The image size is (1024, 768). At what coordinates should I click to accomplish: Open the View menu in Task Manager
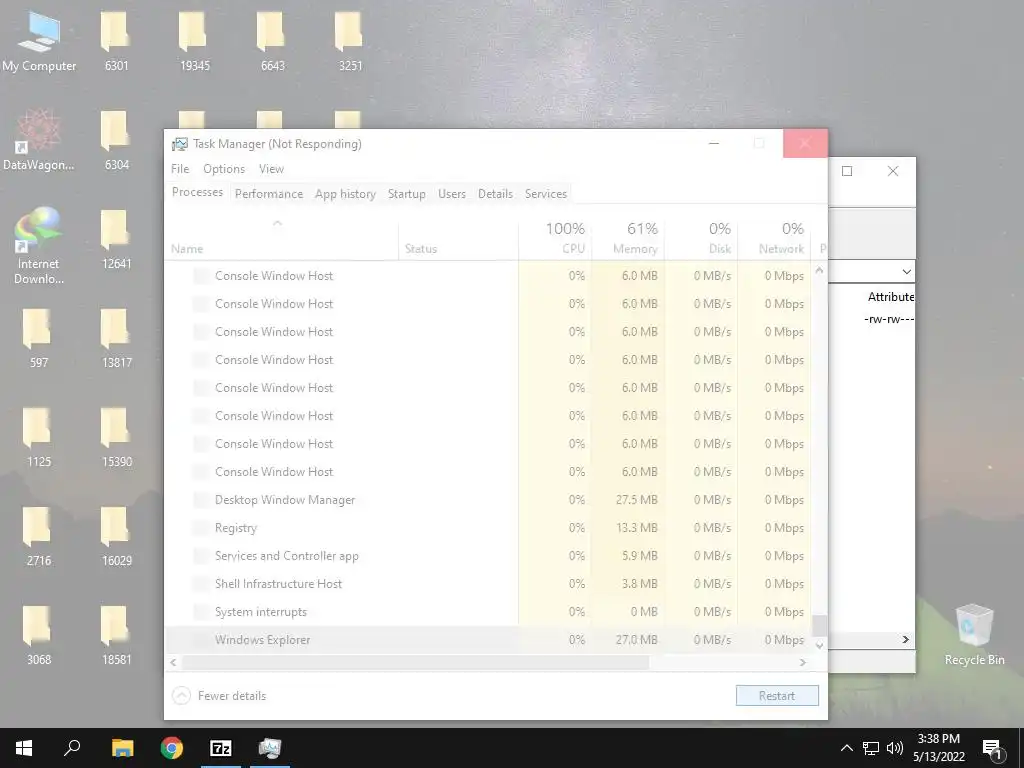[271, 168]
